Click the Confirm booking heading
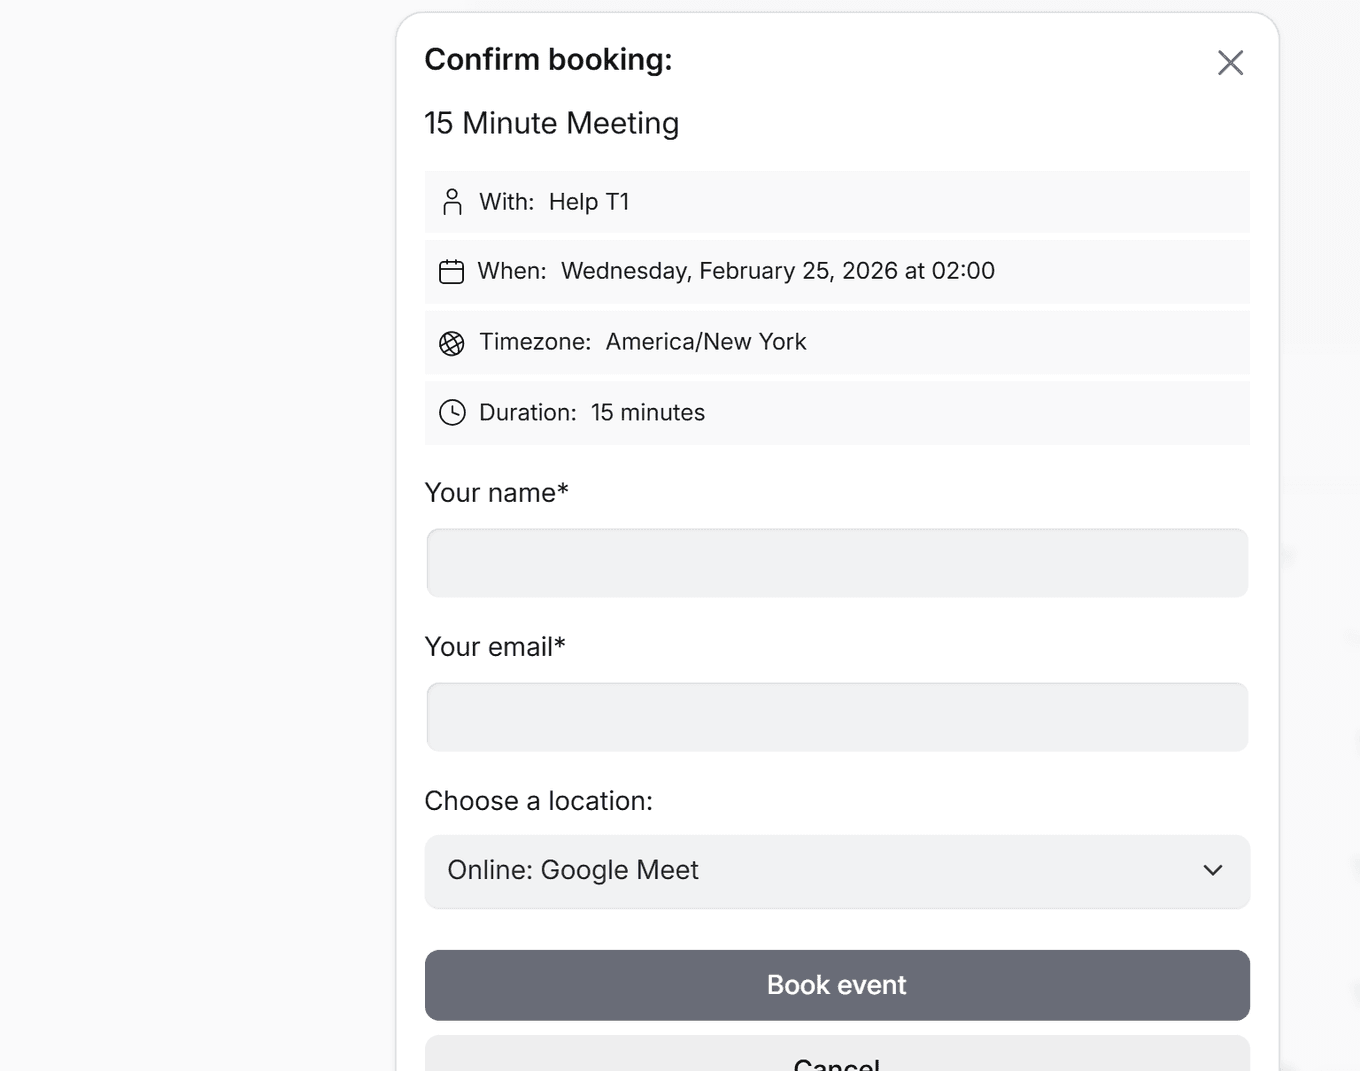Screen dimensions: 1360x1071 coord(548,59)
